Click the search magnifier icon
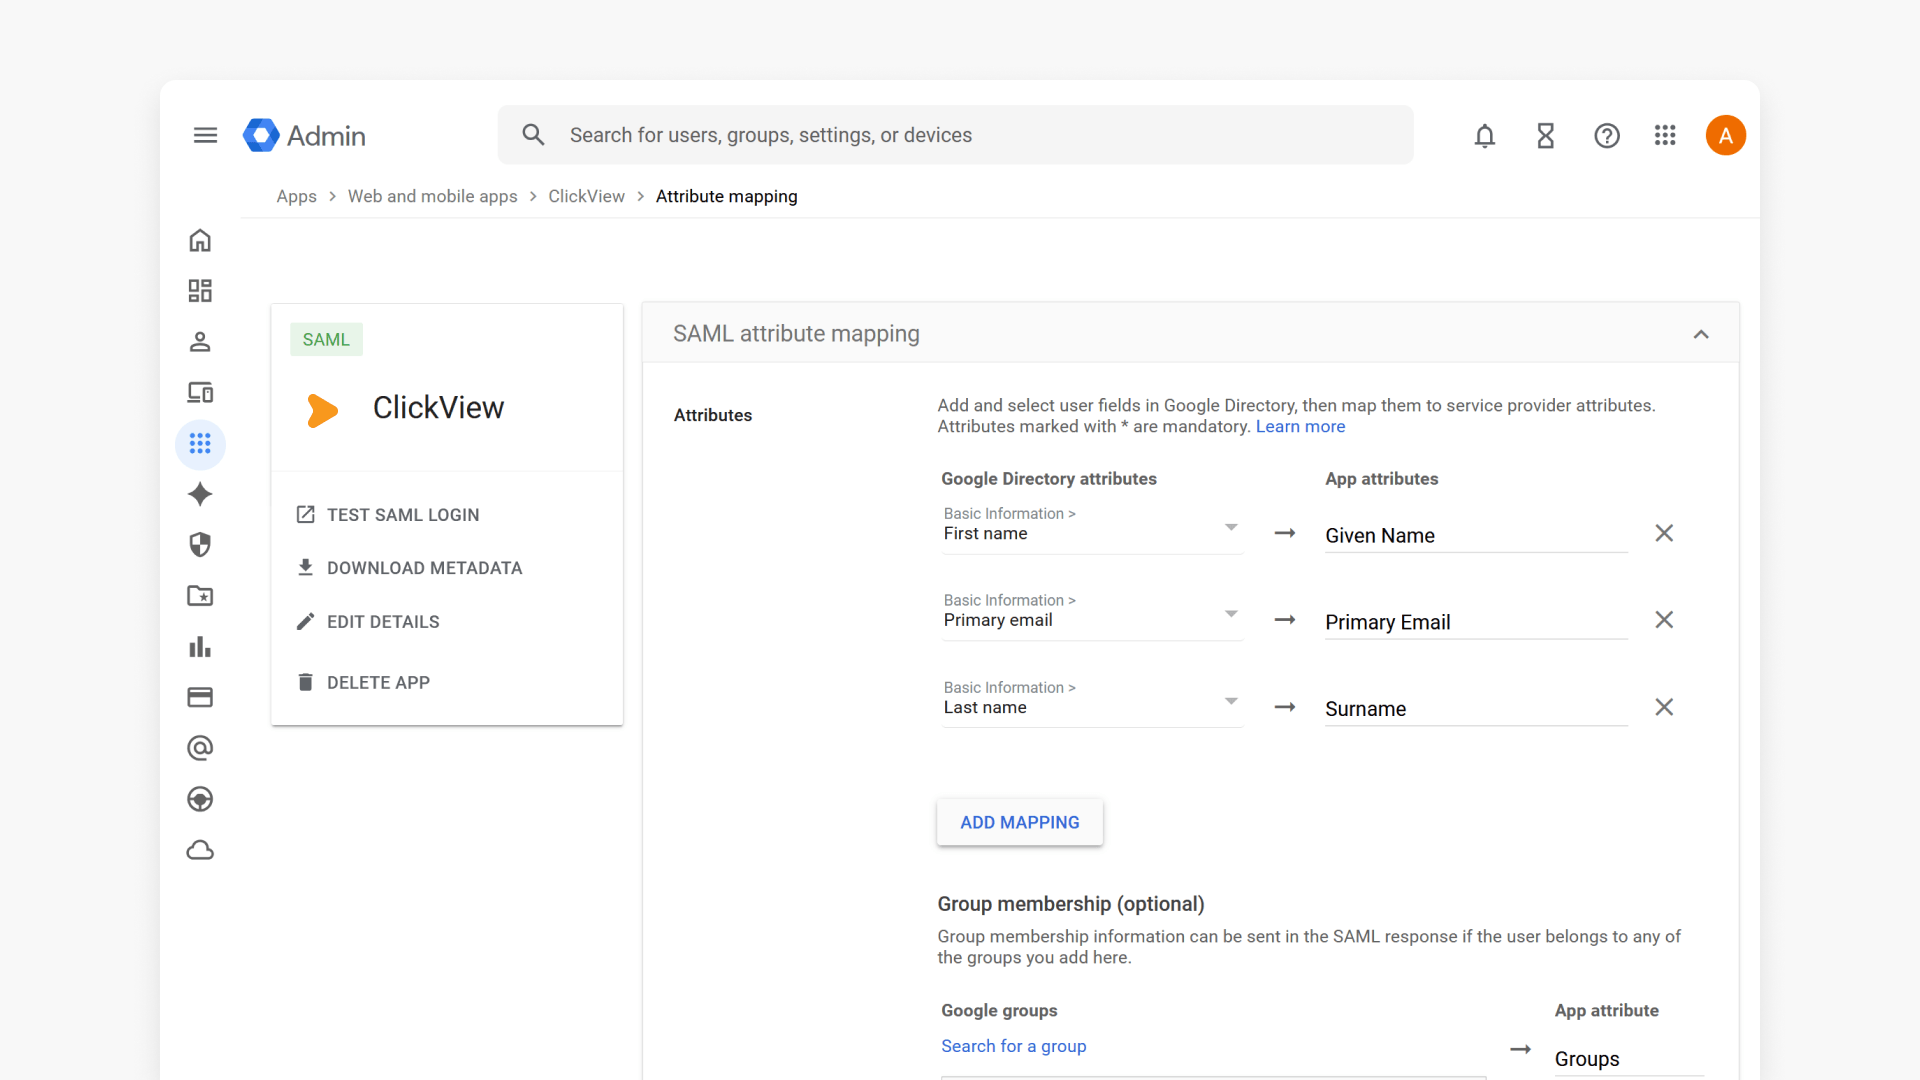 point(533,135)
